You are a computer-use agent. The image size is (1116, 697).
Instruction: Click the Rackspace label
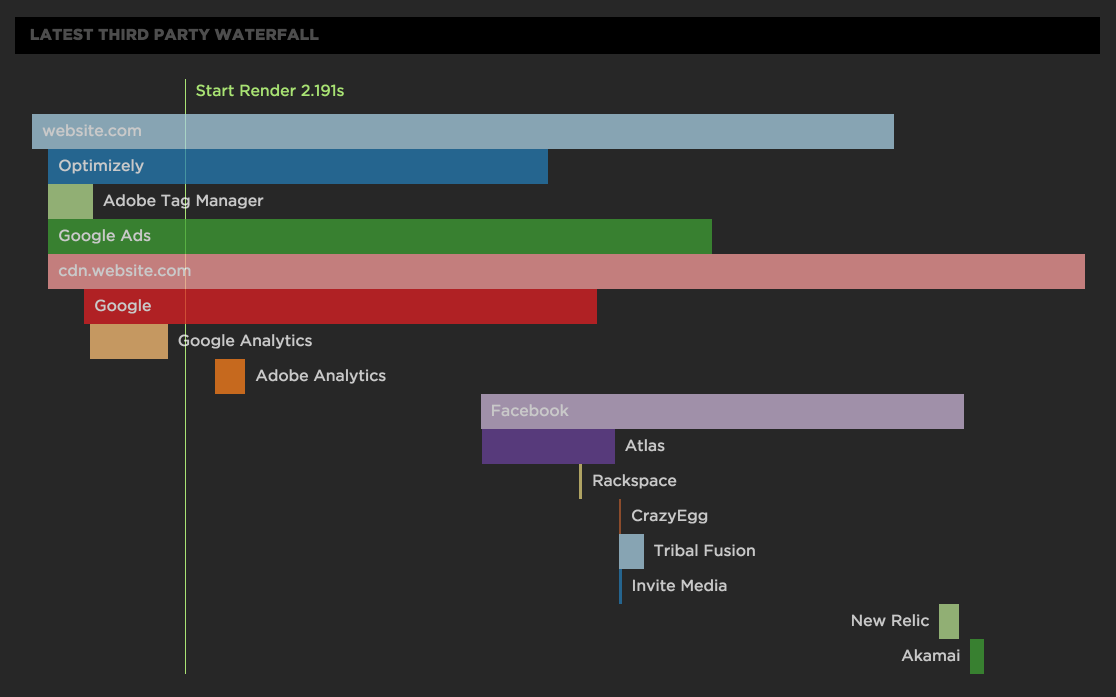(x=634, y=481)
